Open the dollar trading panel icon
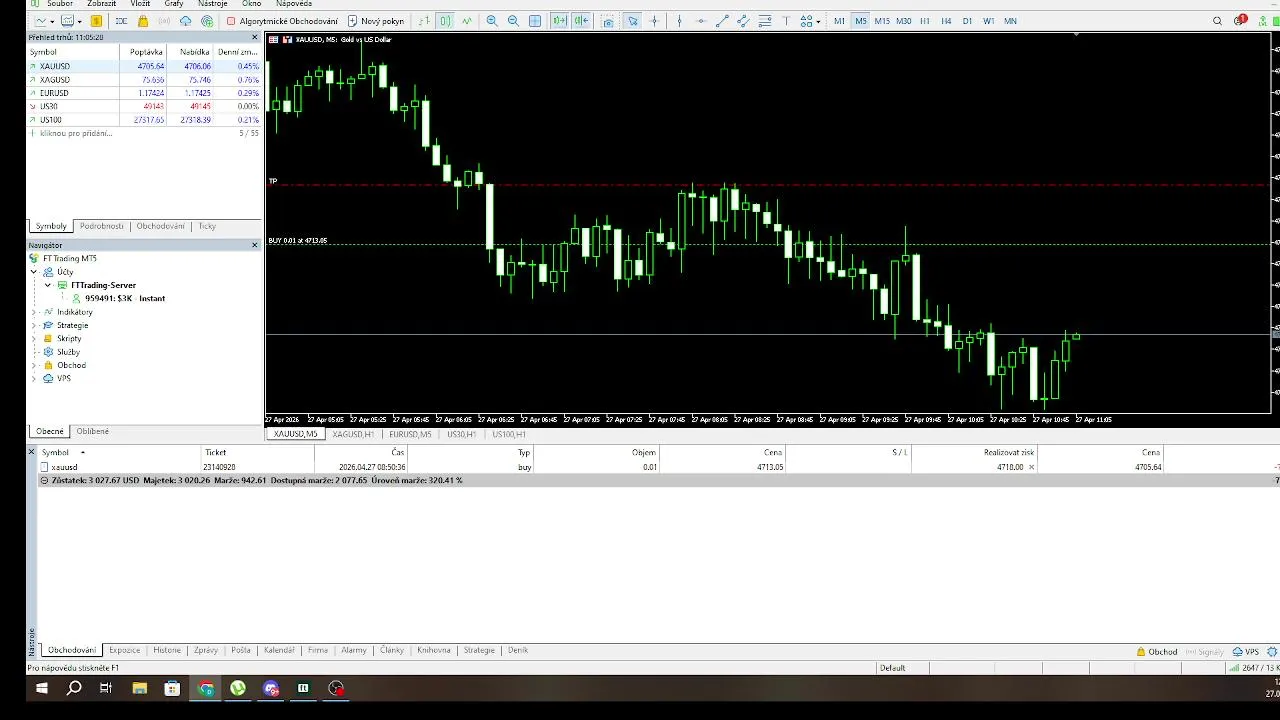This screenshot has width=1280, height=720. click(96, 21)
